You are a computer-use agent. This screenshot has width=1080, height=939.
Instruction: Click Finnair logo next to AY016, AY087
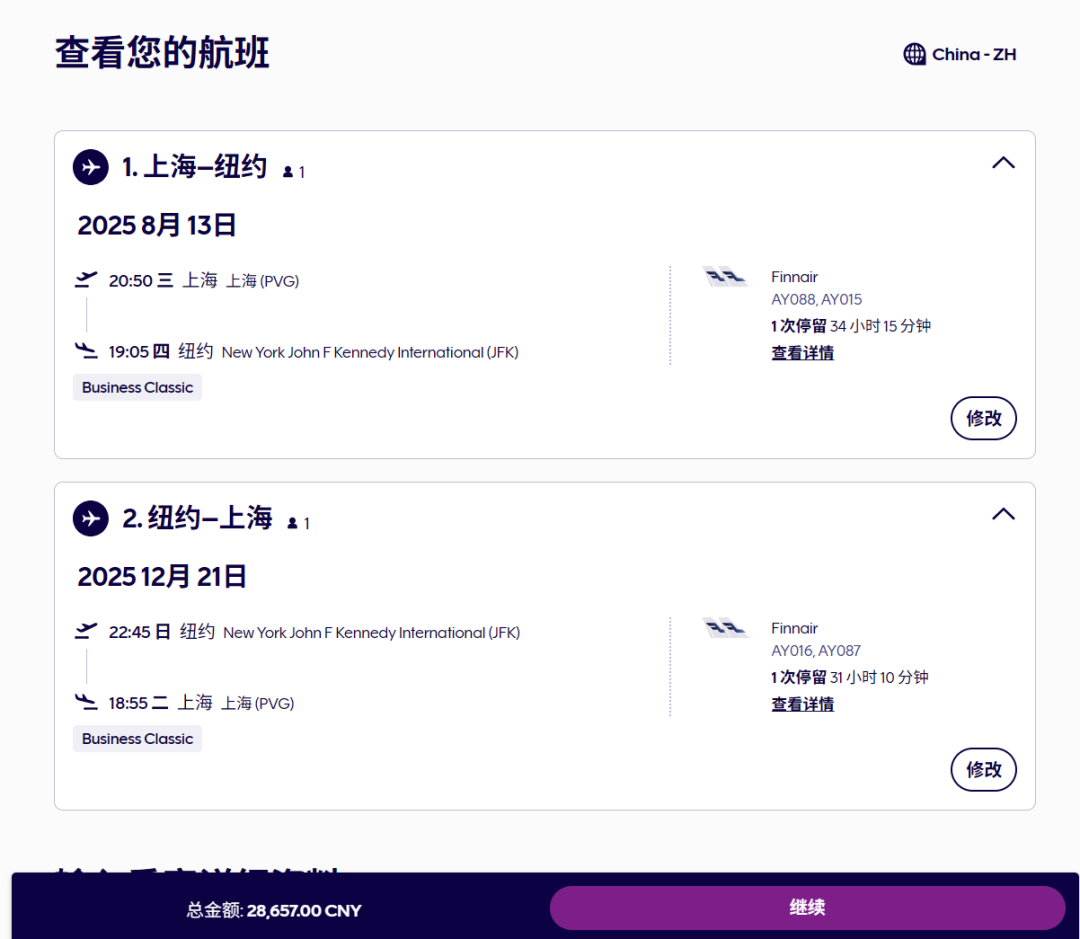pyautogui.click(x=725, y=628)
